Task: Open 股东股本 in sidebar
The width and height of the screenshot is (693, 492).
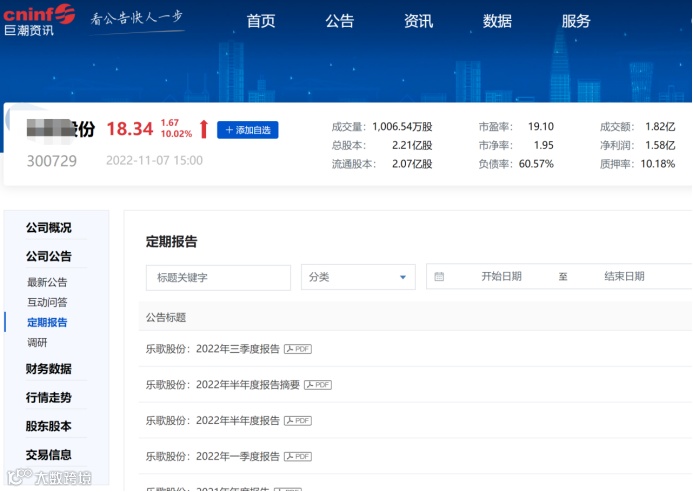Action: click(x=49, y=426)
